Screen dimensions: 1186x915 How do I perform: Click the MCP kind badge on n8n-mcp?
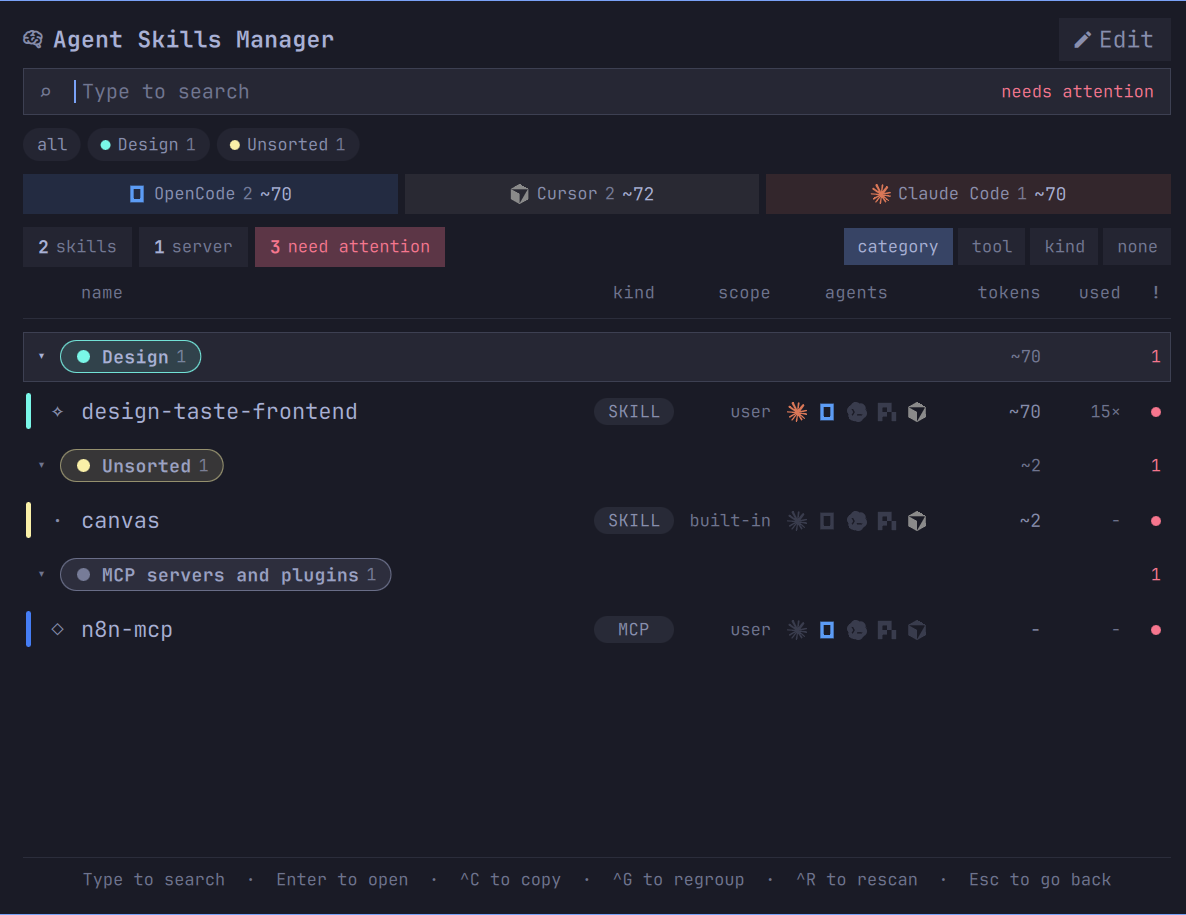pos(634,630)
